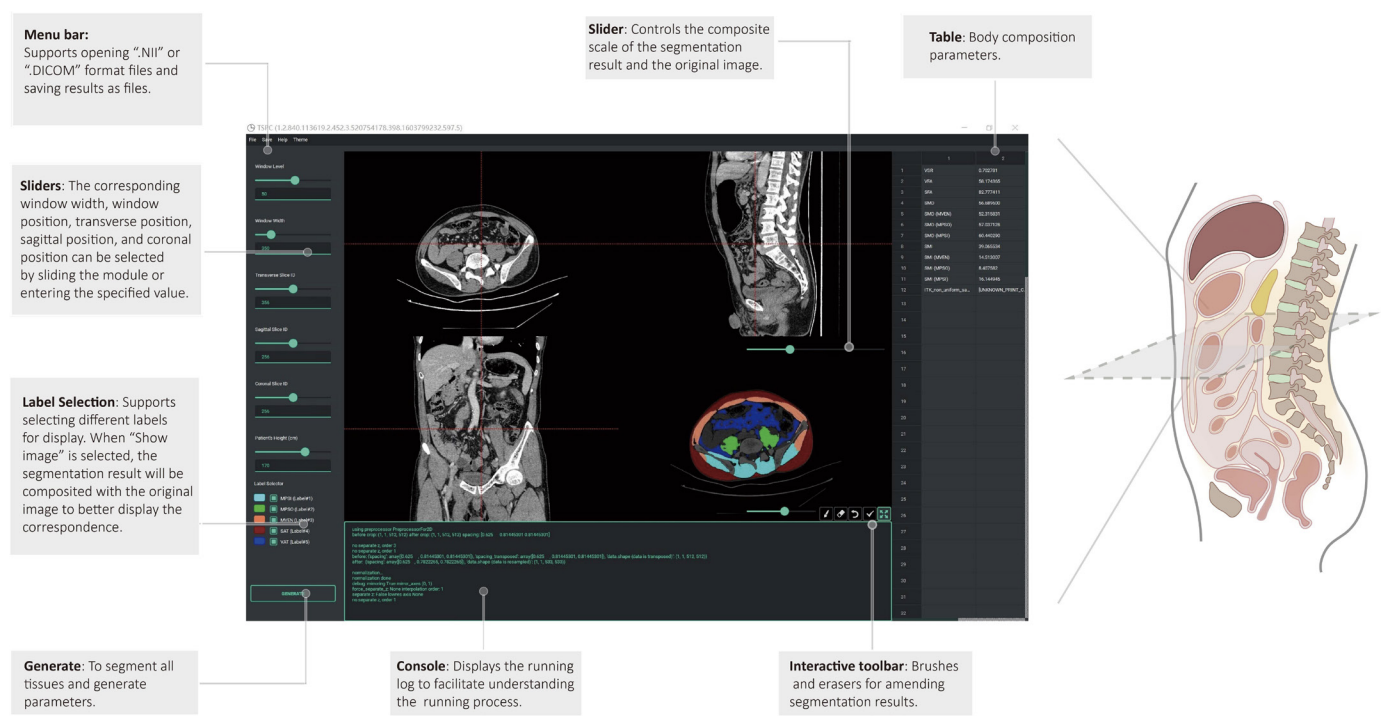Viewport: 1392px width, 726px height.
Task: Click the composite slider below the sagittal view
Action: [815, 349]
